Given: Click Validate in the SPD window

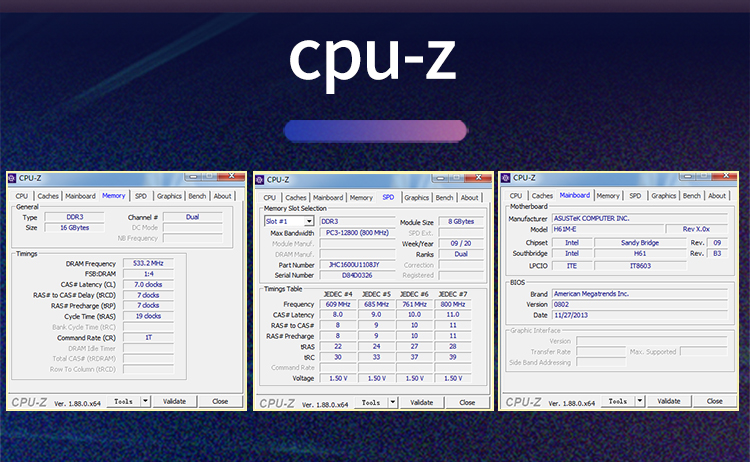Looking at the screenshot, I should [x=421, y=403].
